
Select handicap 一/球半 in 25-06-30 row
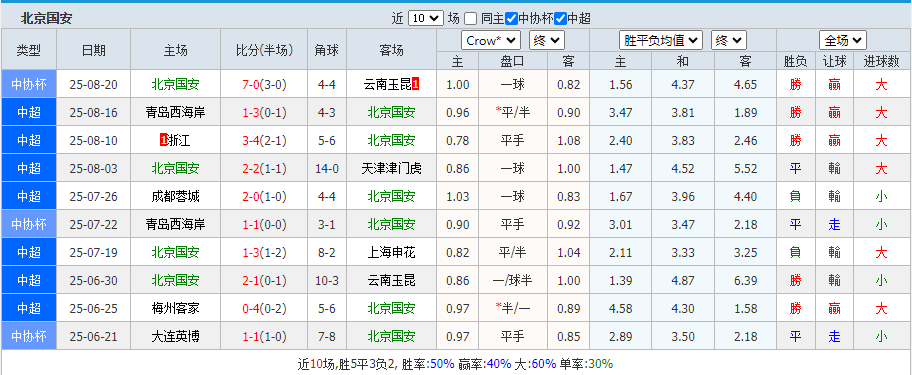coord(512,280)
